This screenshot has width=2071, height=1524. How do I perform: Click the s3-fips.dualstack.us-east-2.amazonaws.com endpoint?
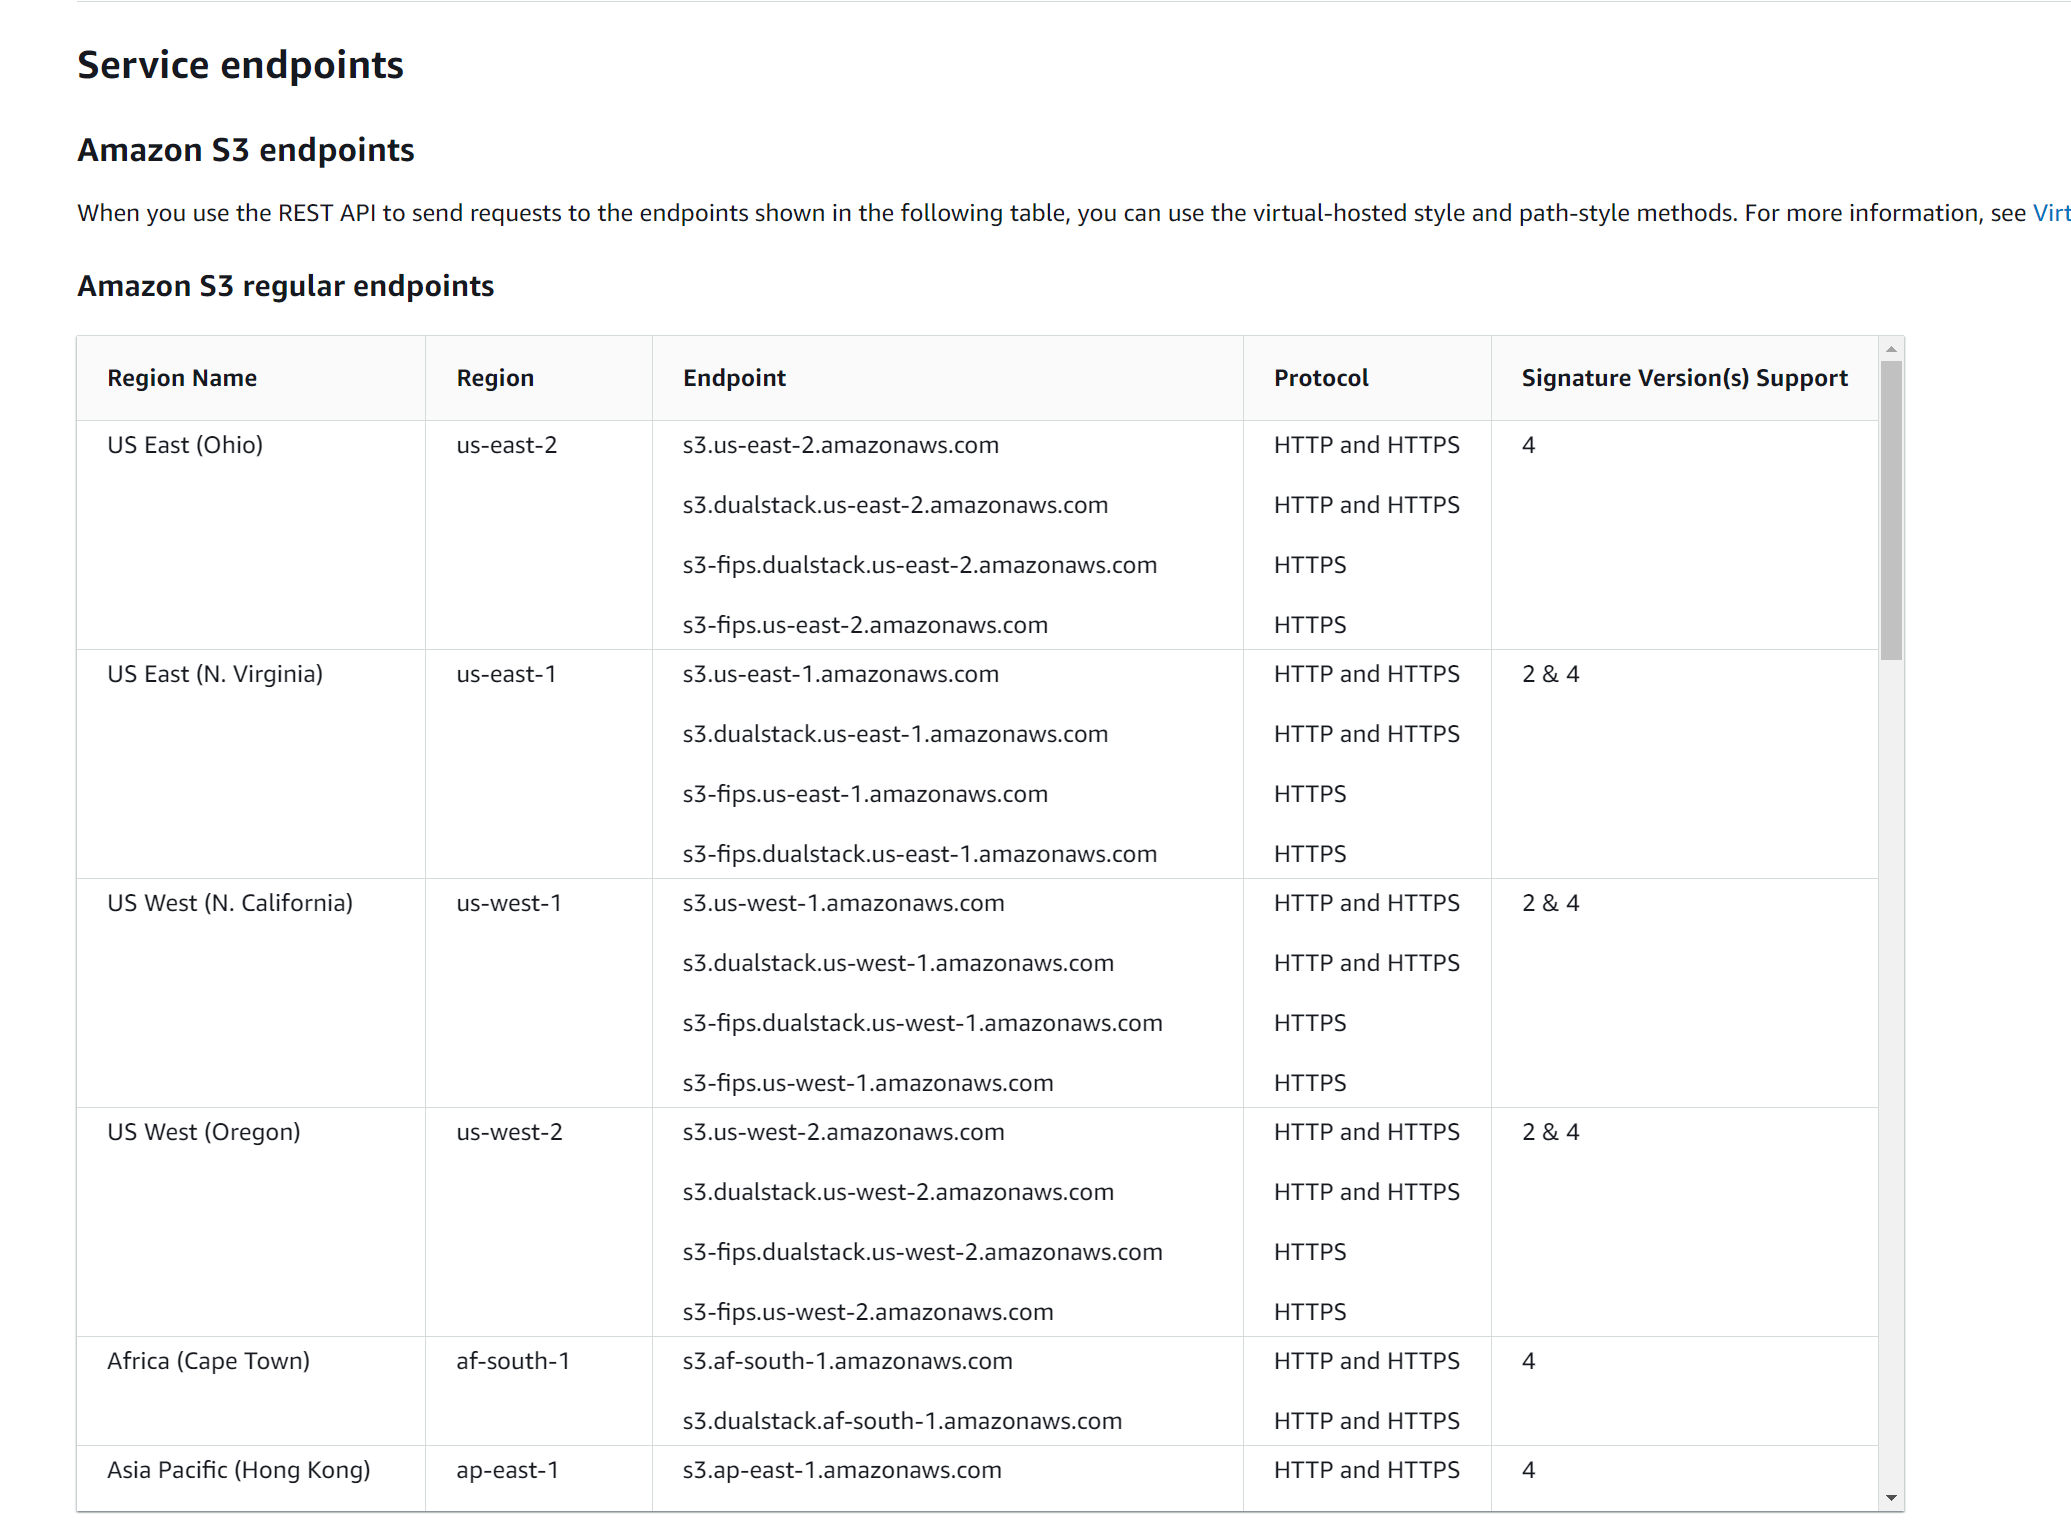[x=919, y=565]
